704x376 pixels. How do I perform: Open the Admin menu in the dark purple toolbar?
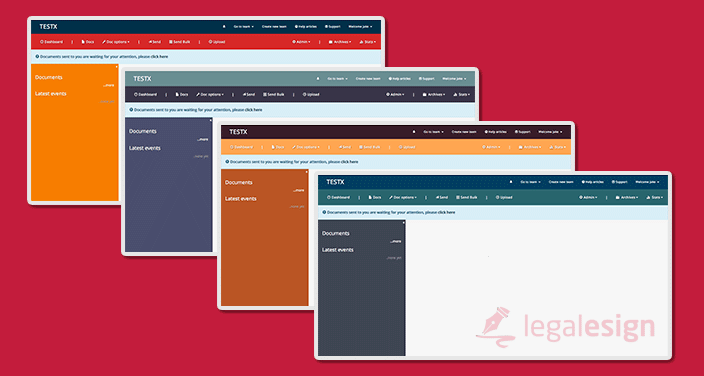point(395,94)
